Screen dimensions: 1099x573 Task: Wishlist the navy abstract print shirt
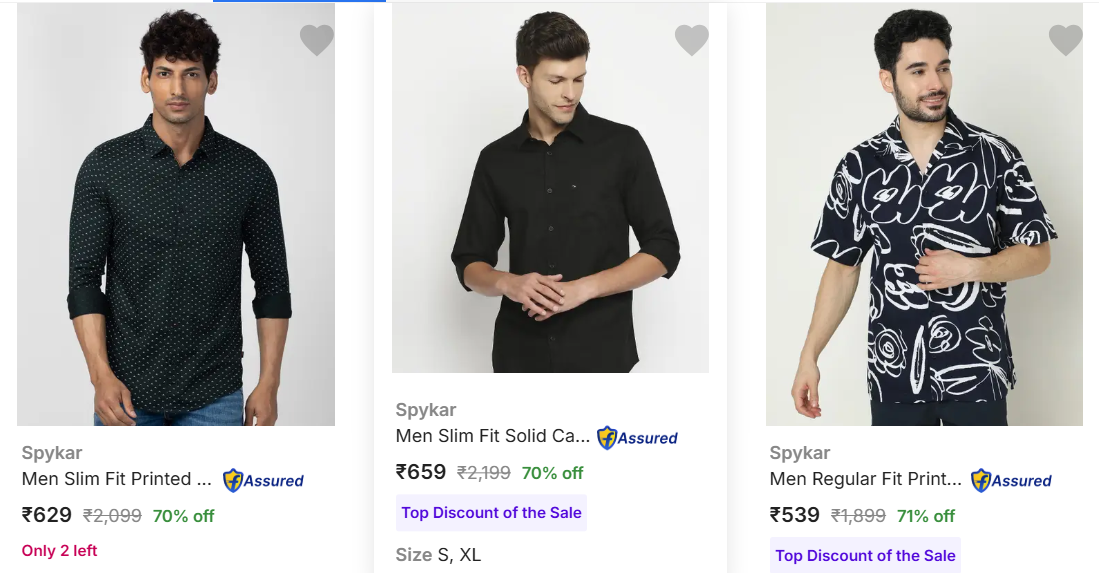[1065, 40]
